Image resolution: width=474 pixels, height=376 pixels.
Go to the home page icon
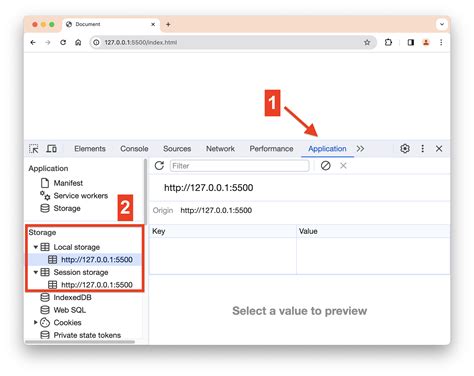point(78,42)
